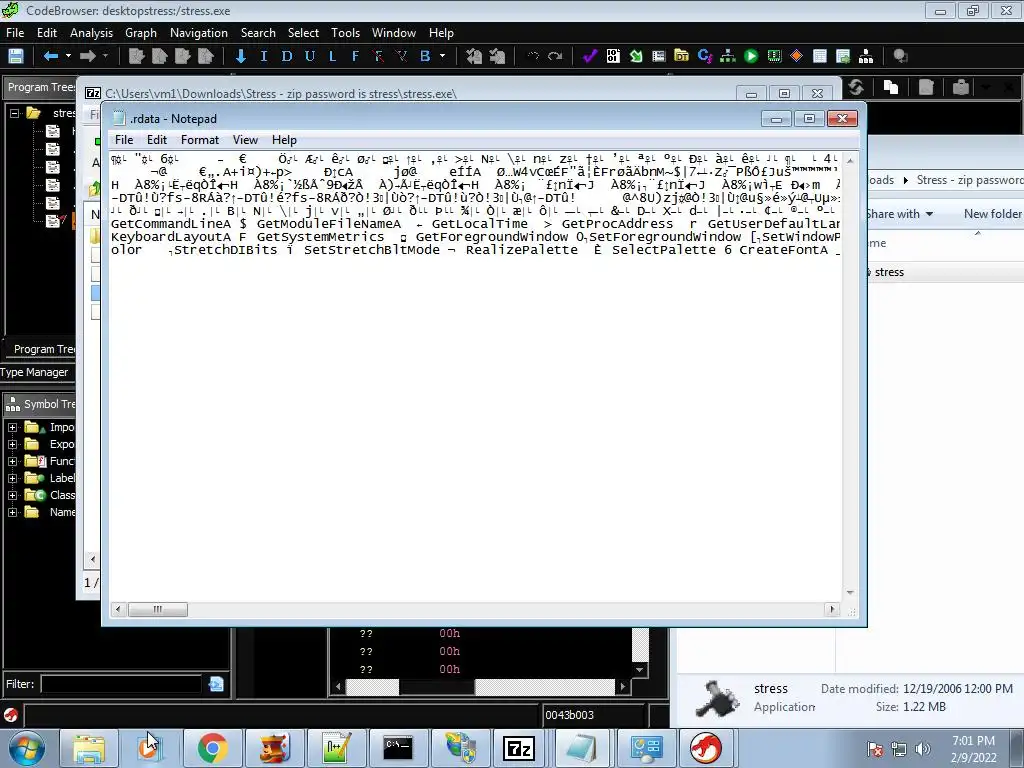Select the Program Tree tab at bottom

[x=41, y=349]
